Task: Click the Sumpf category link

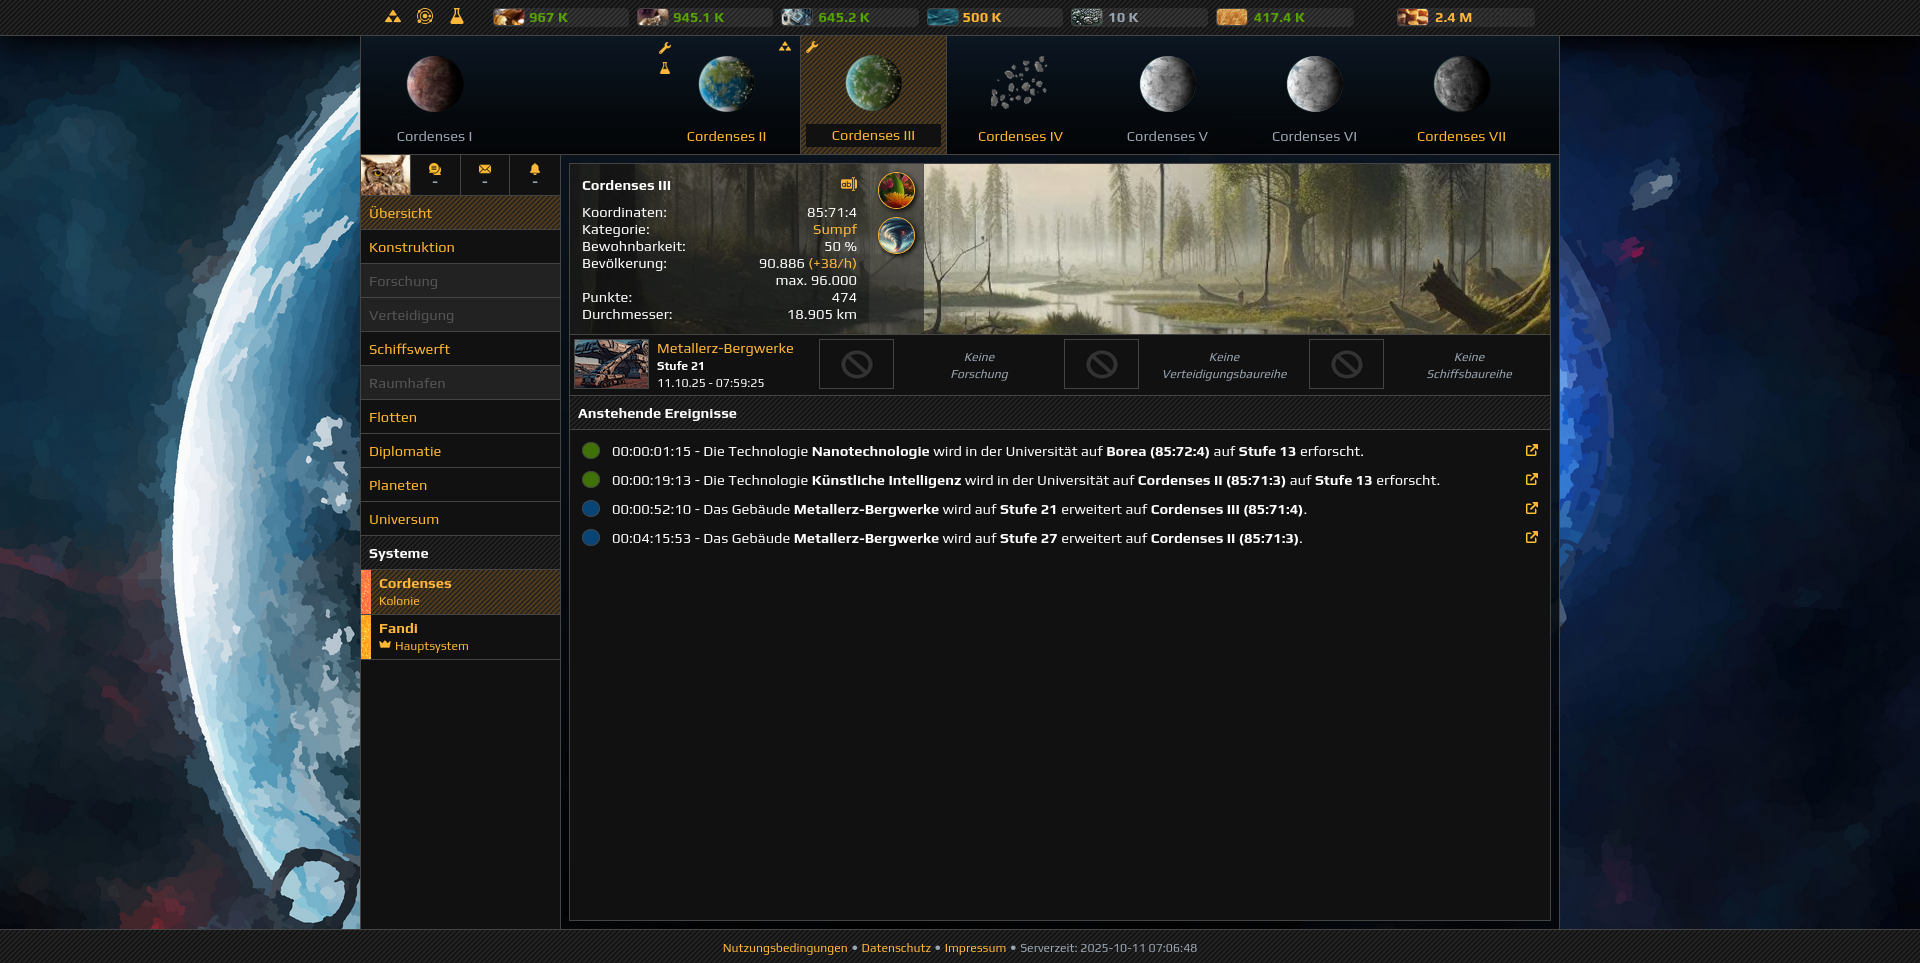Action: tap(835, 229)
